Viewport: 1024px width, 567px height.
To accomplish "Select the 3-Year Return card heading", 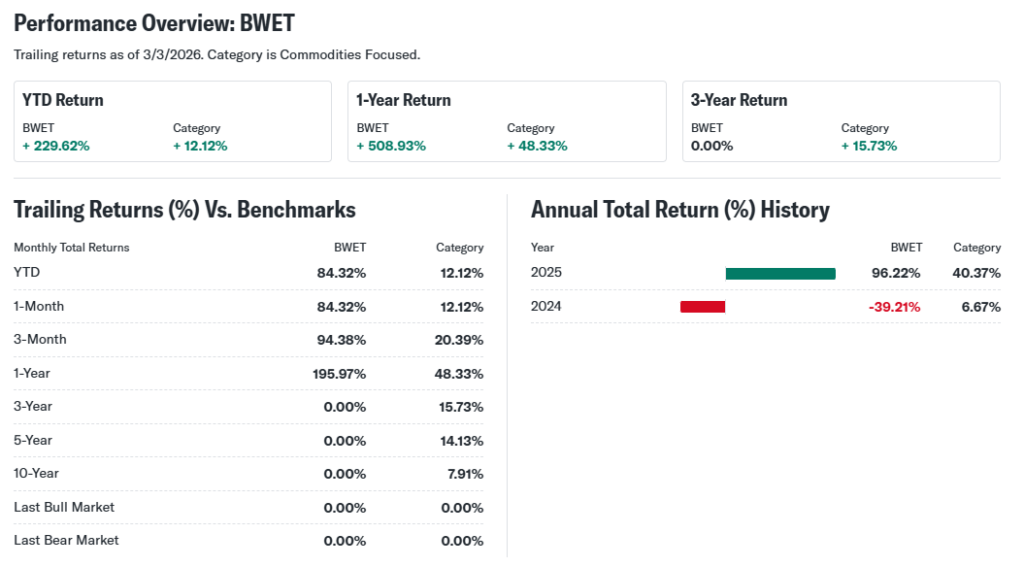I will tap(739, 100).
